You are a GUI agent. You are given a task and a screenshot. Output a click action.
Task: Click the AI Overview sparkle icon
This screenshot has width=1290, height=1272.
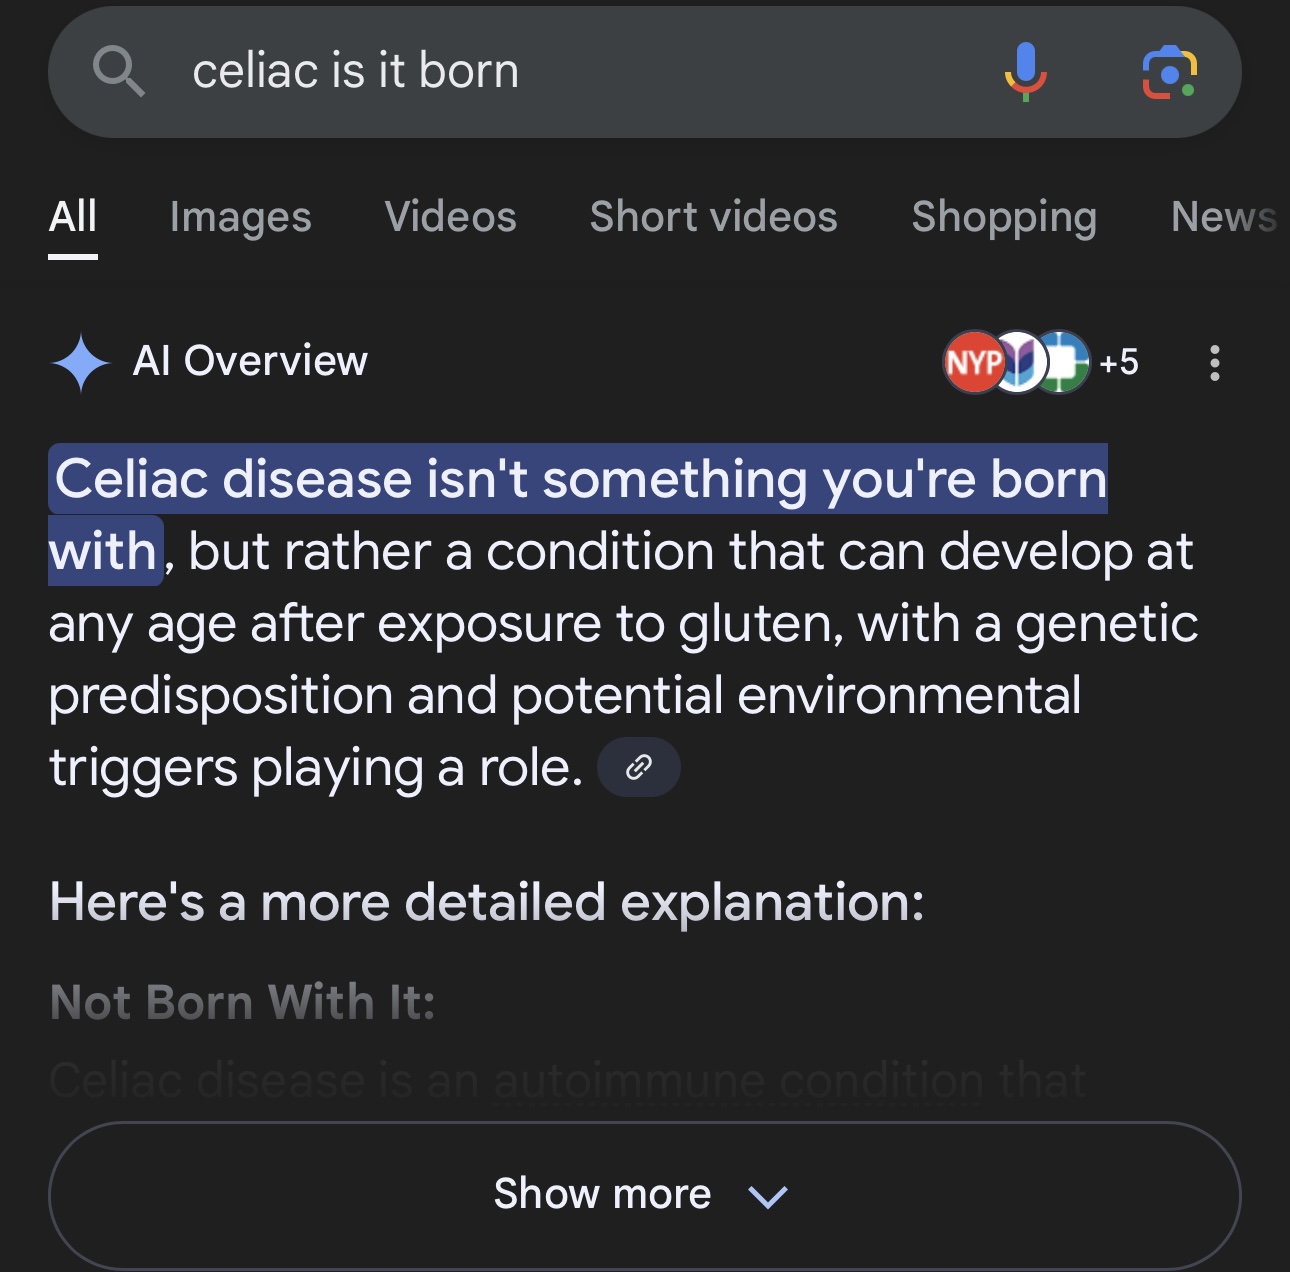coord(80,362)
